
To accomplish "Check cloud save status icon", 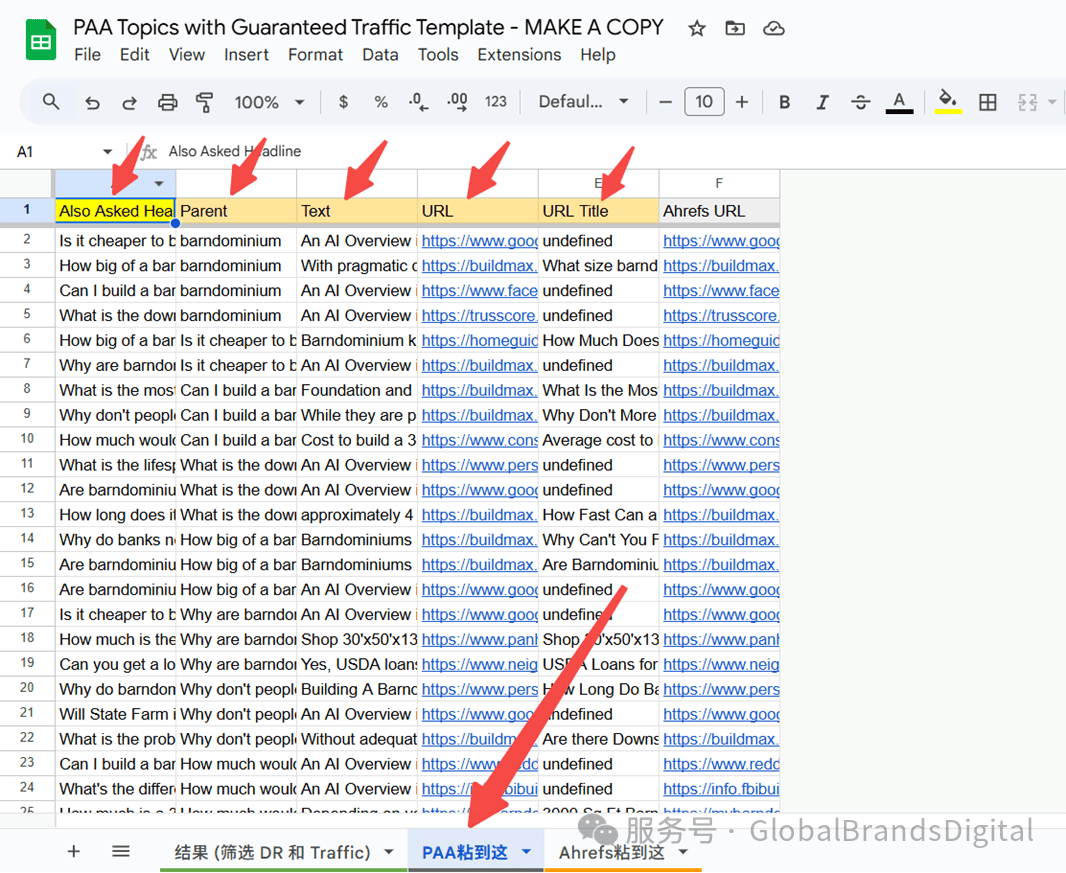I will pos(774,29).
